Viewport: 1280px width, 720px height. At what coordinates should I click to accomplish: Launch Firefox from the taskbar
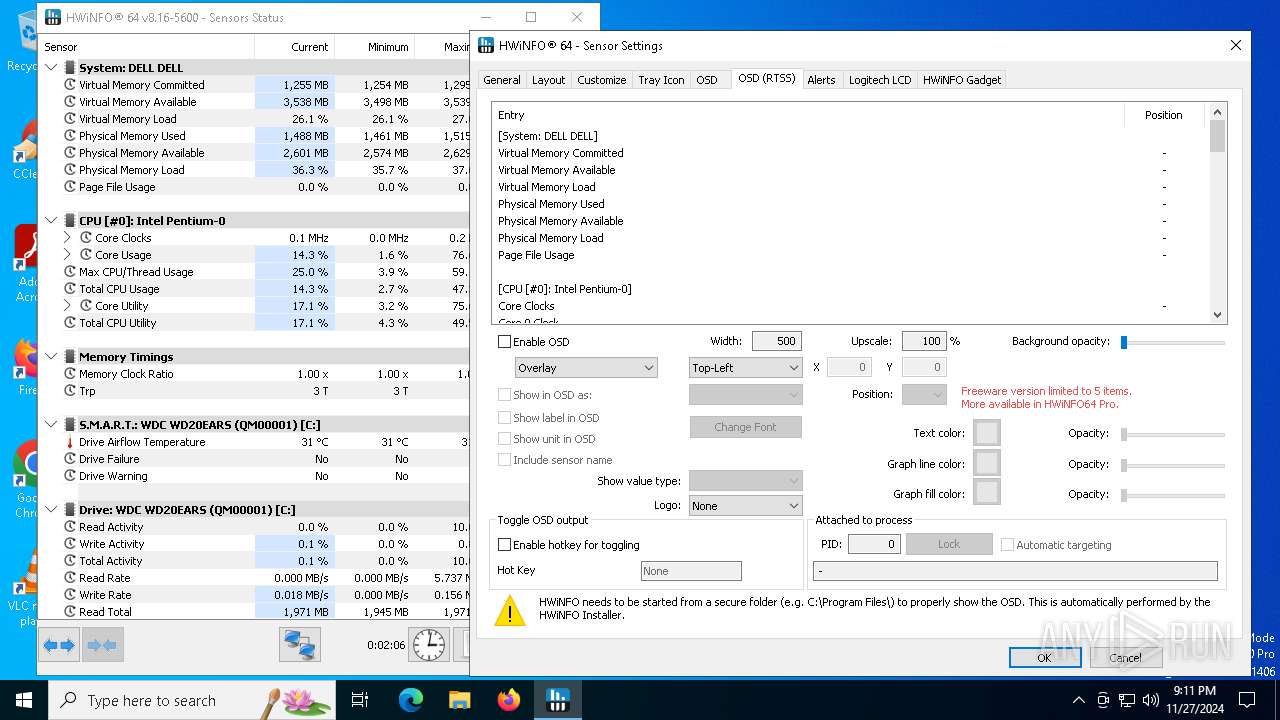[x=509, y=700]
